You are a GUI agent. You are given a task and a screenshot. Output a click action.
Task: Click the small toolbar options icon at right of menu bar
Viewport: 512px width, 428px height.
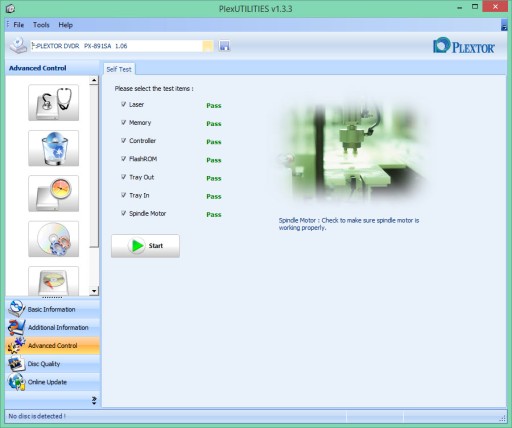pos(504,25)
